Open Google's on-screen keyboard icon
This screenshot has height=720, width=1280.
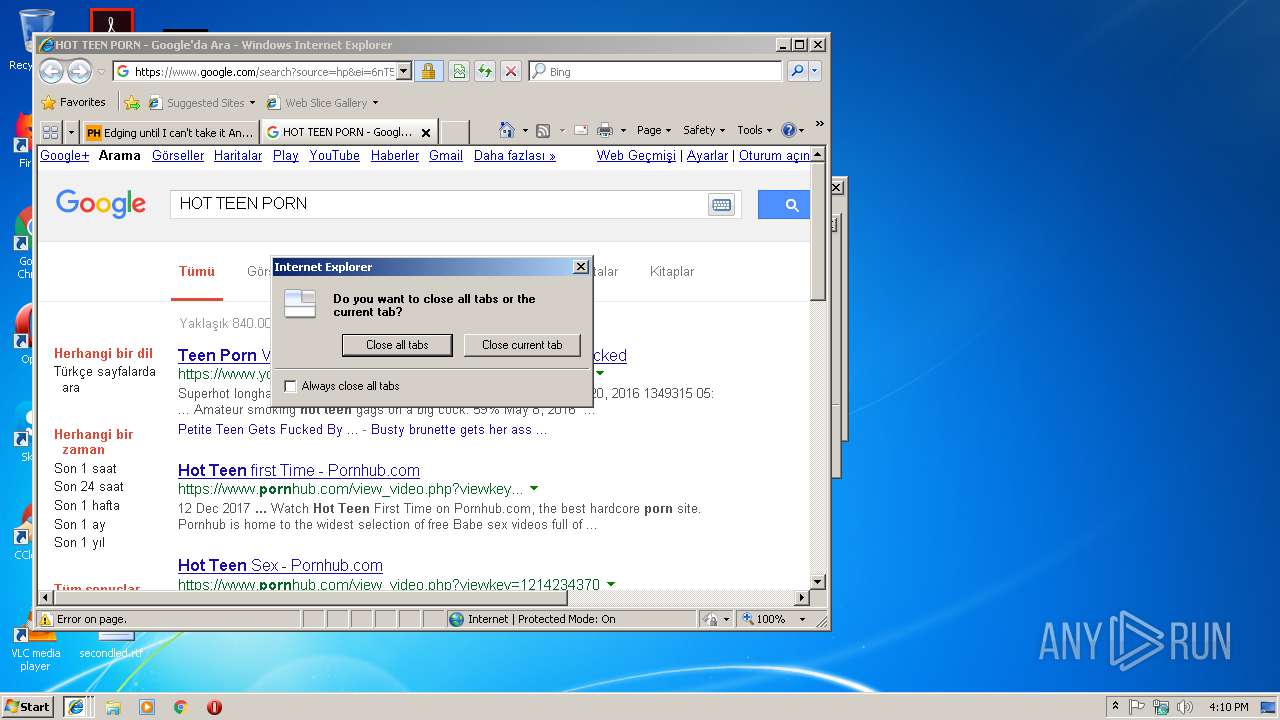[x=721, y=205]
